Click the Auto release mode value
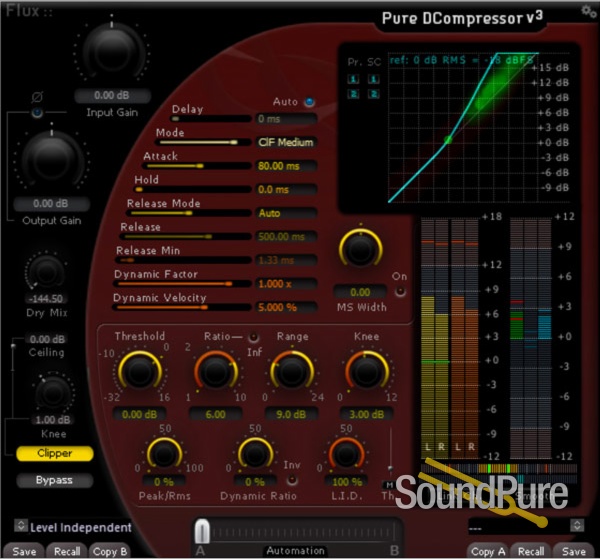 [x=286, y=213]
